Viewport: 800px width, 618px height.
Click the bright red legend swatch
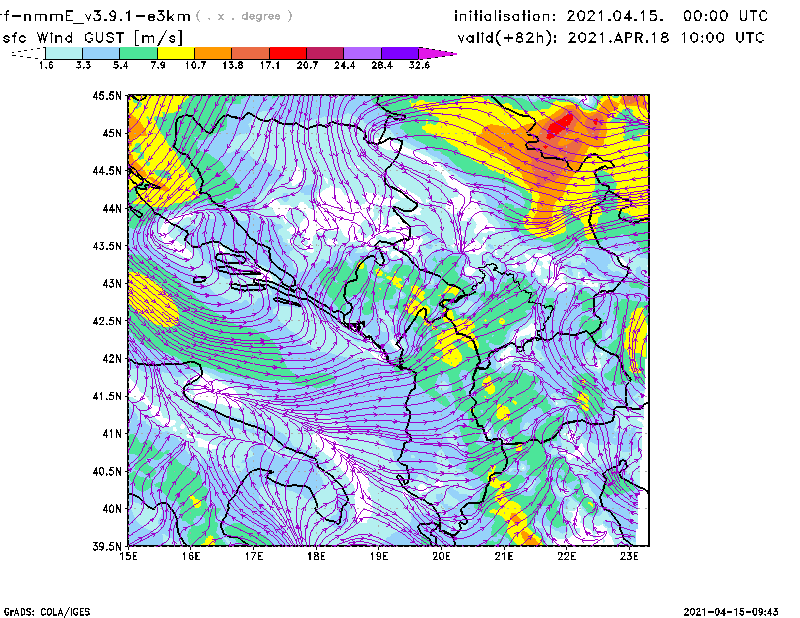tap(288, 53)
